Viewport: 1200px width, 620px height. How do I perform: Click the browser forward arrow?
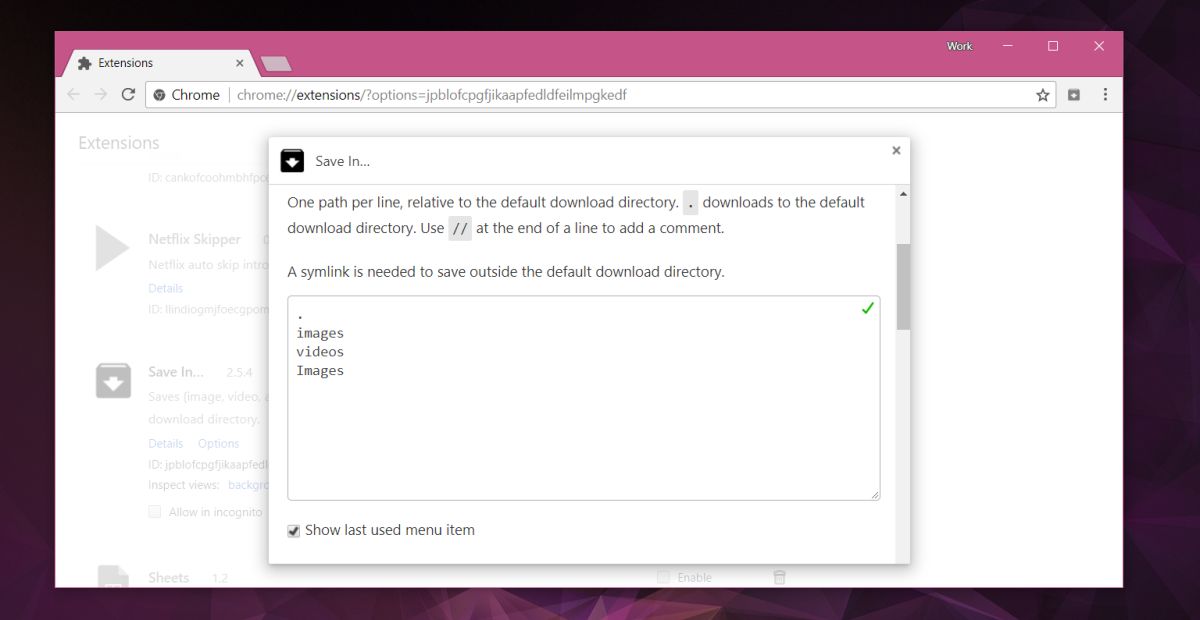pyautogui.click(x=101, y=94)
